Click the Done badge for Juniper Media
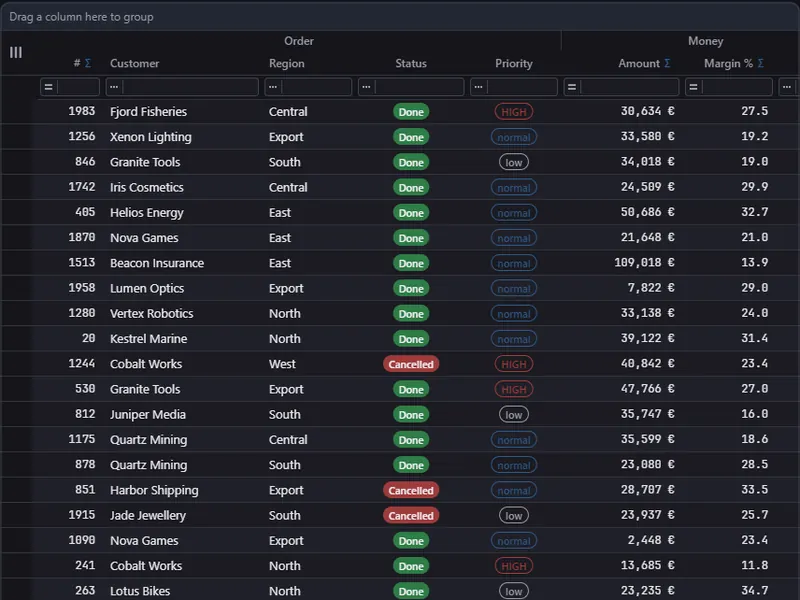800x600 pixels. (x=411, y=415)
